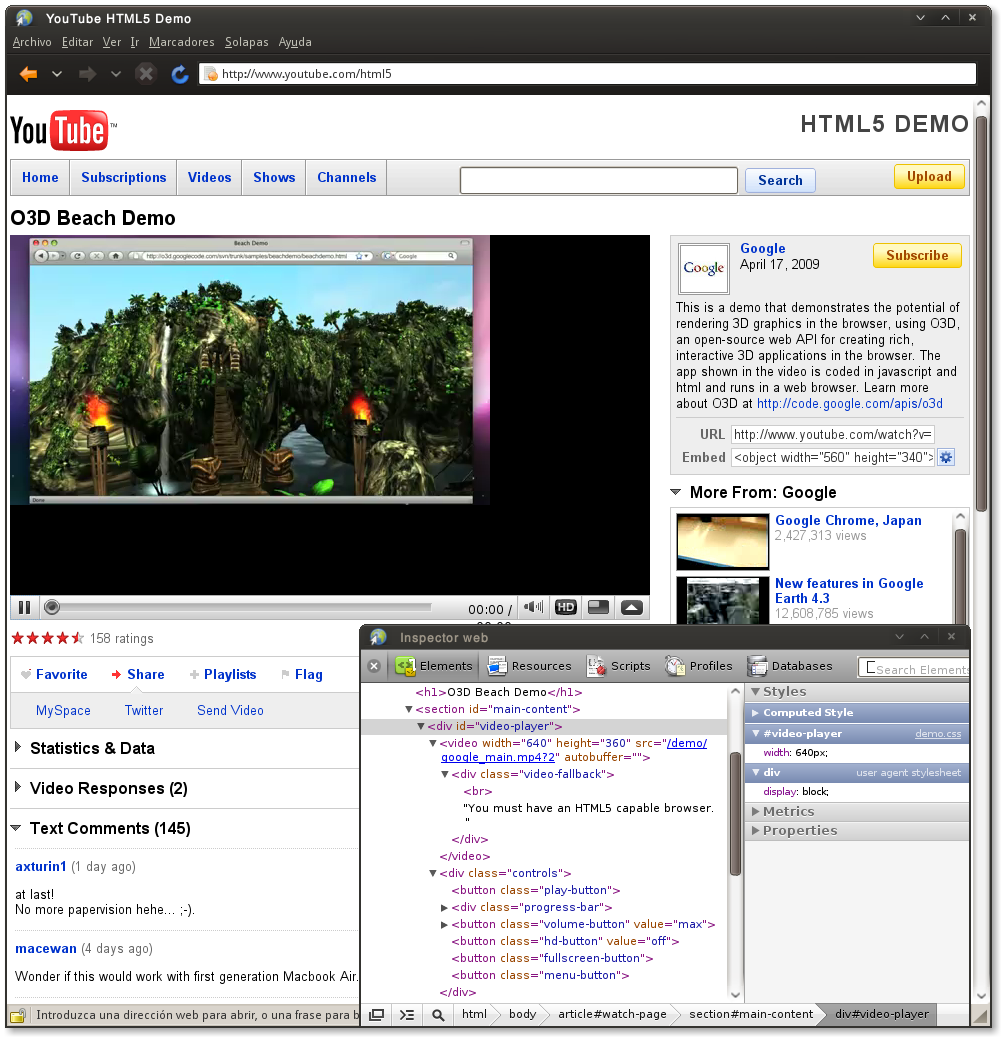1001x1037 pixels.
Task: Collapse the More From: Google section
Action: [x=675, y=492]
